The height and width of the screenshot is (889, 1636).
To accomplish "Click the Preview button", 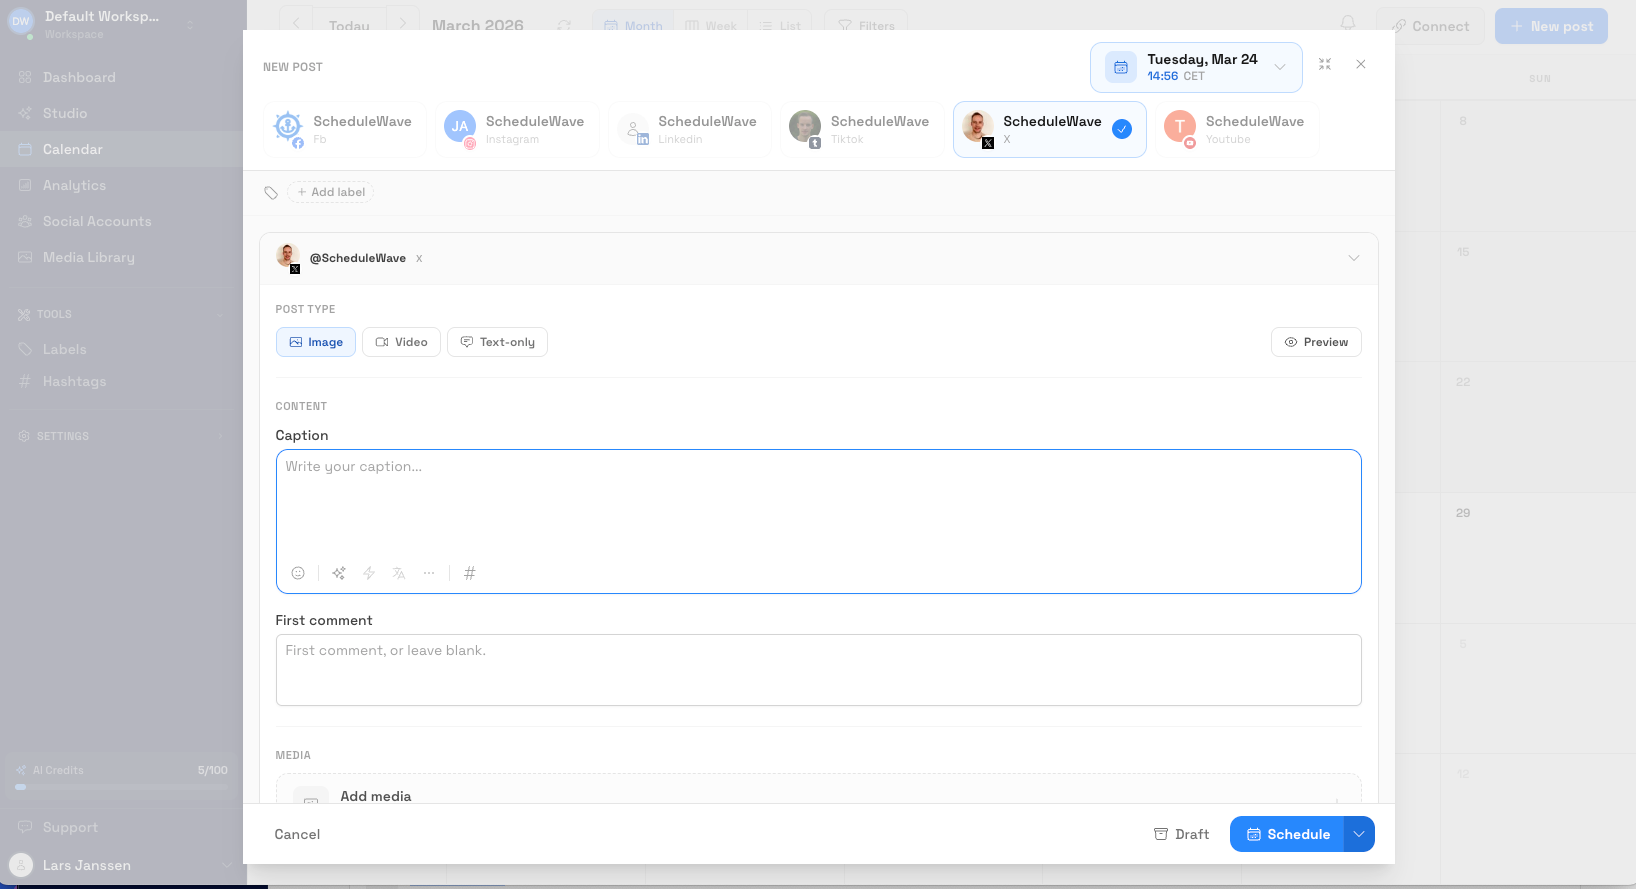I will [x=1316, y=342].
